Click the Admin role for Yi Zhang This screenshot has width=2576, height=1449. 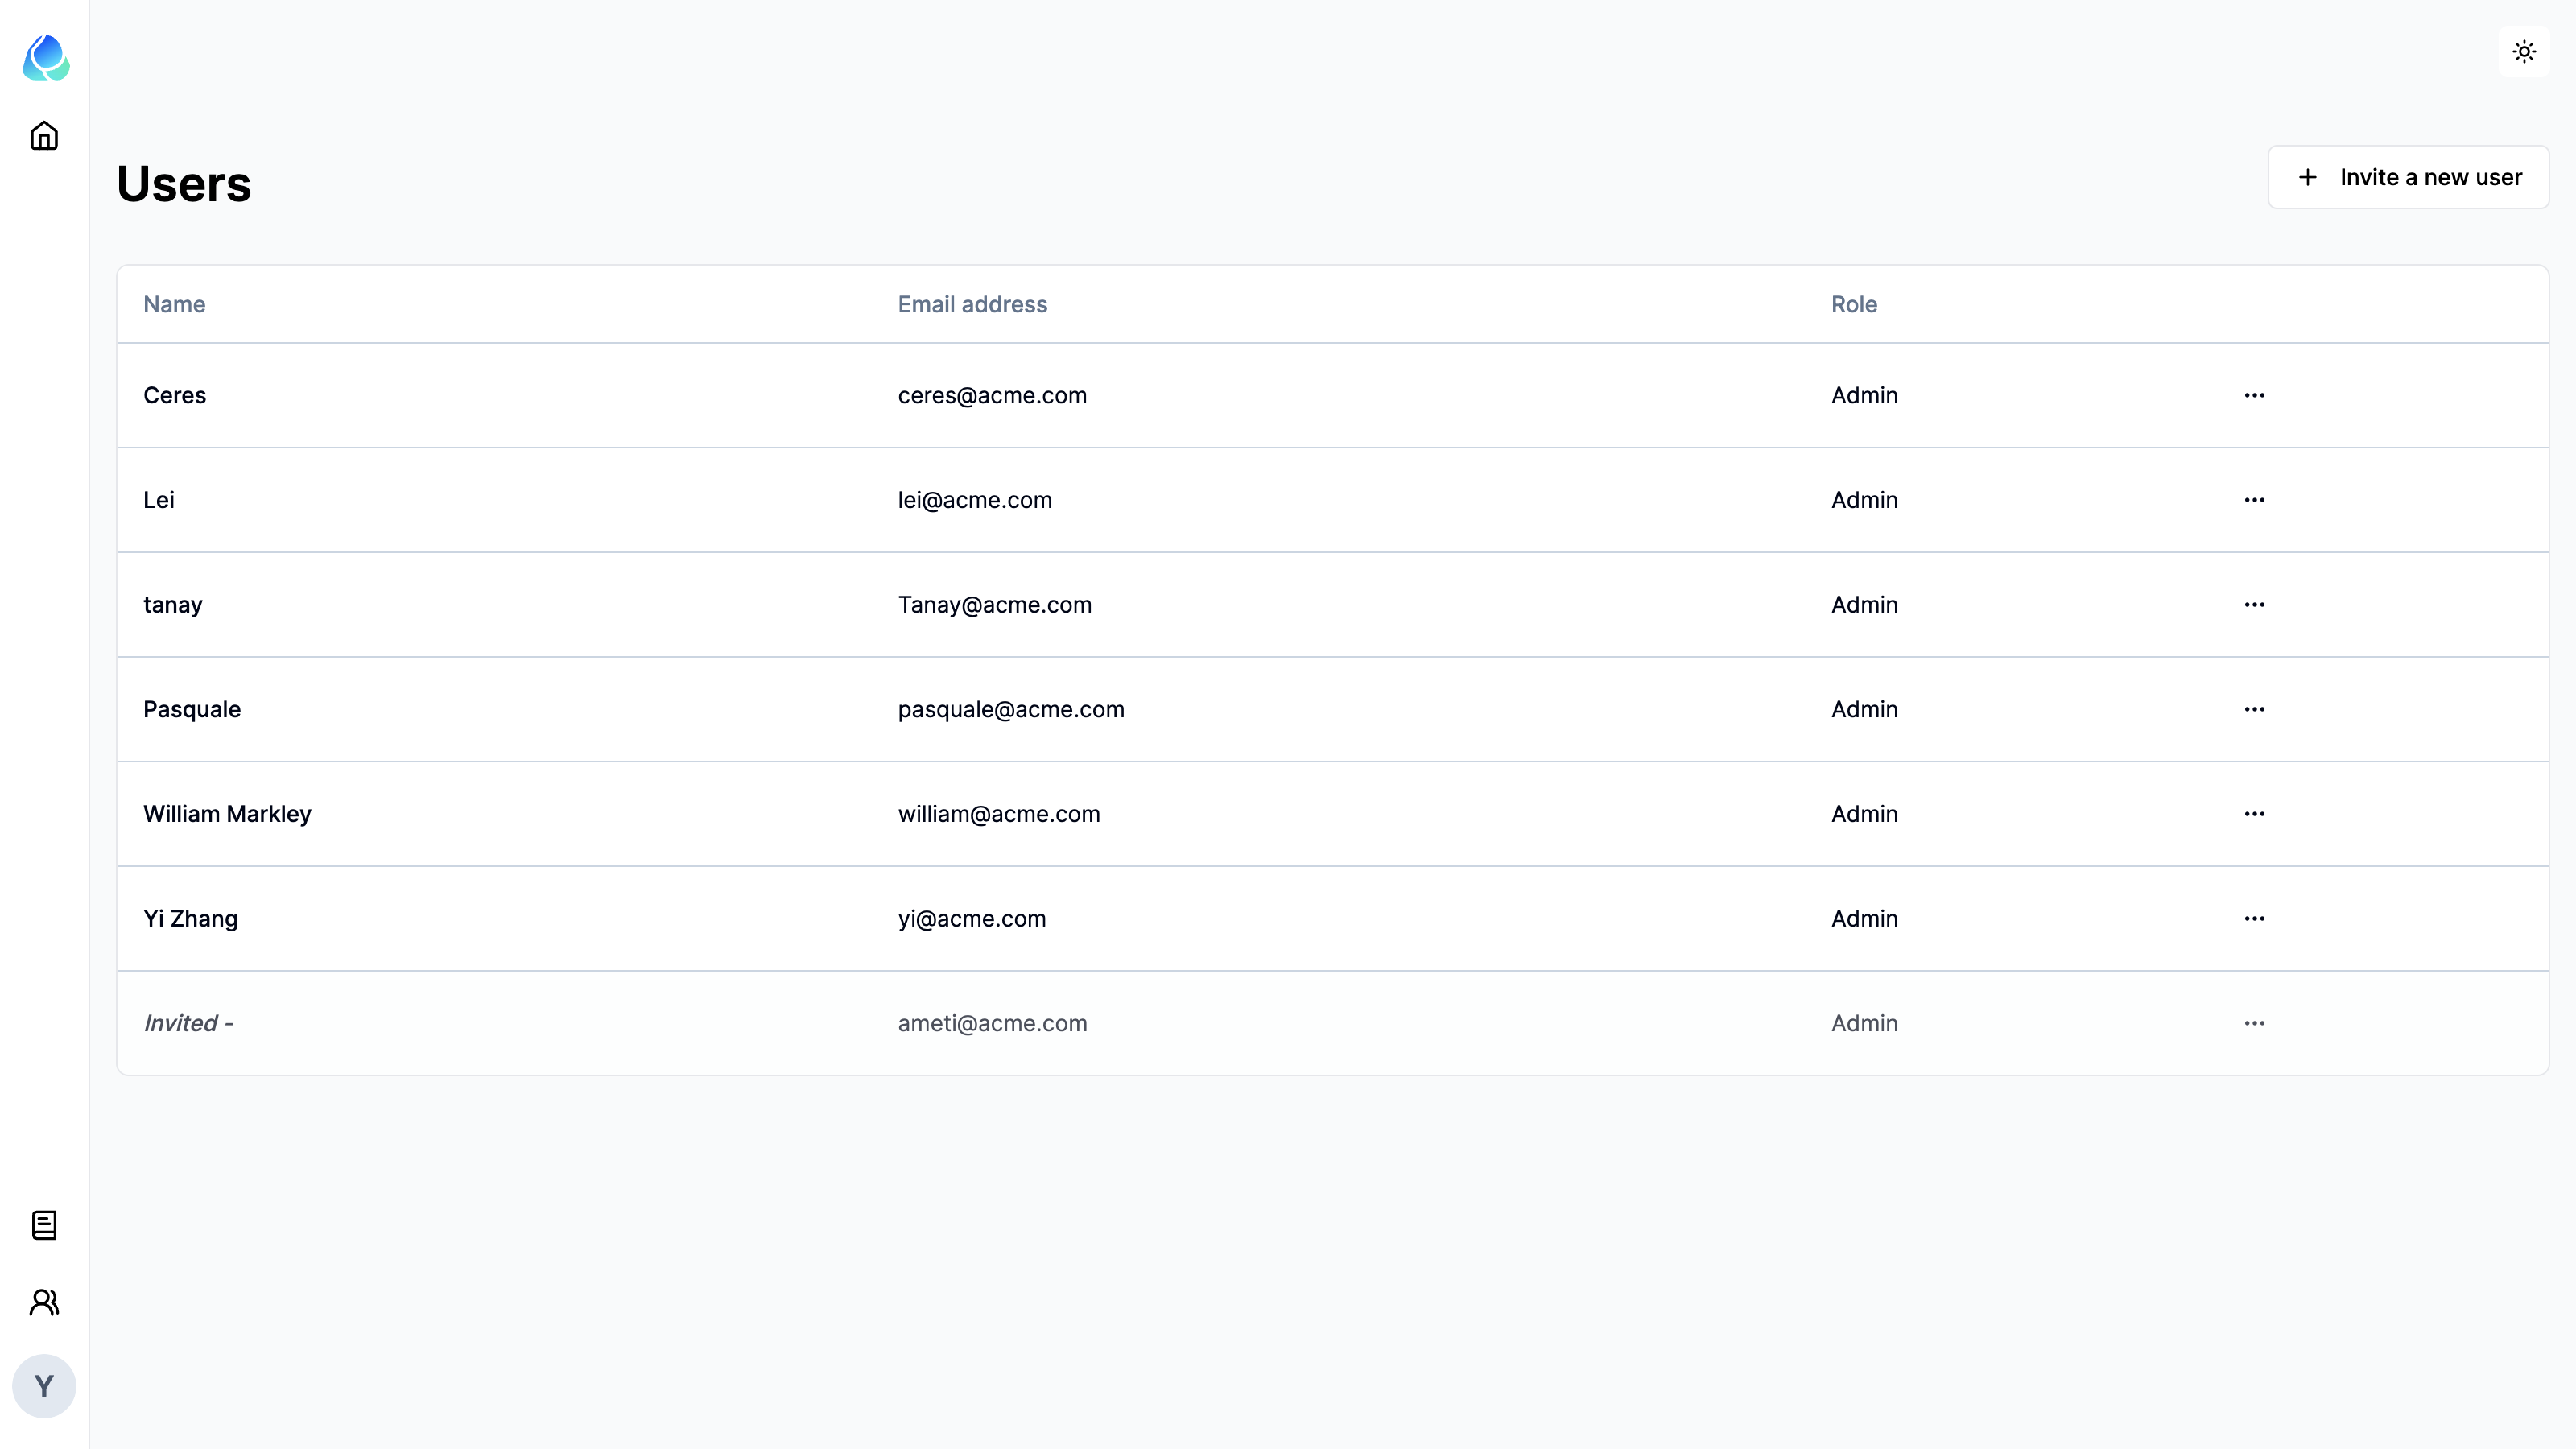1864,919
